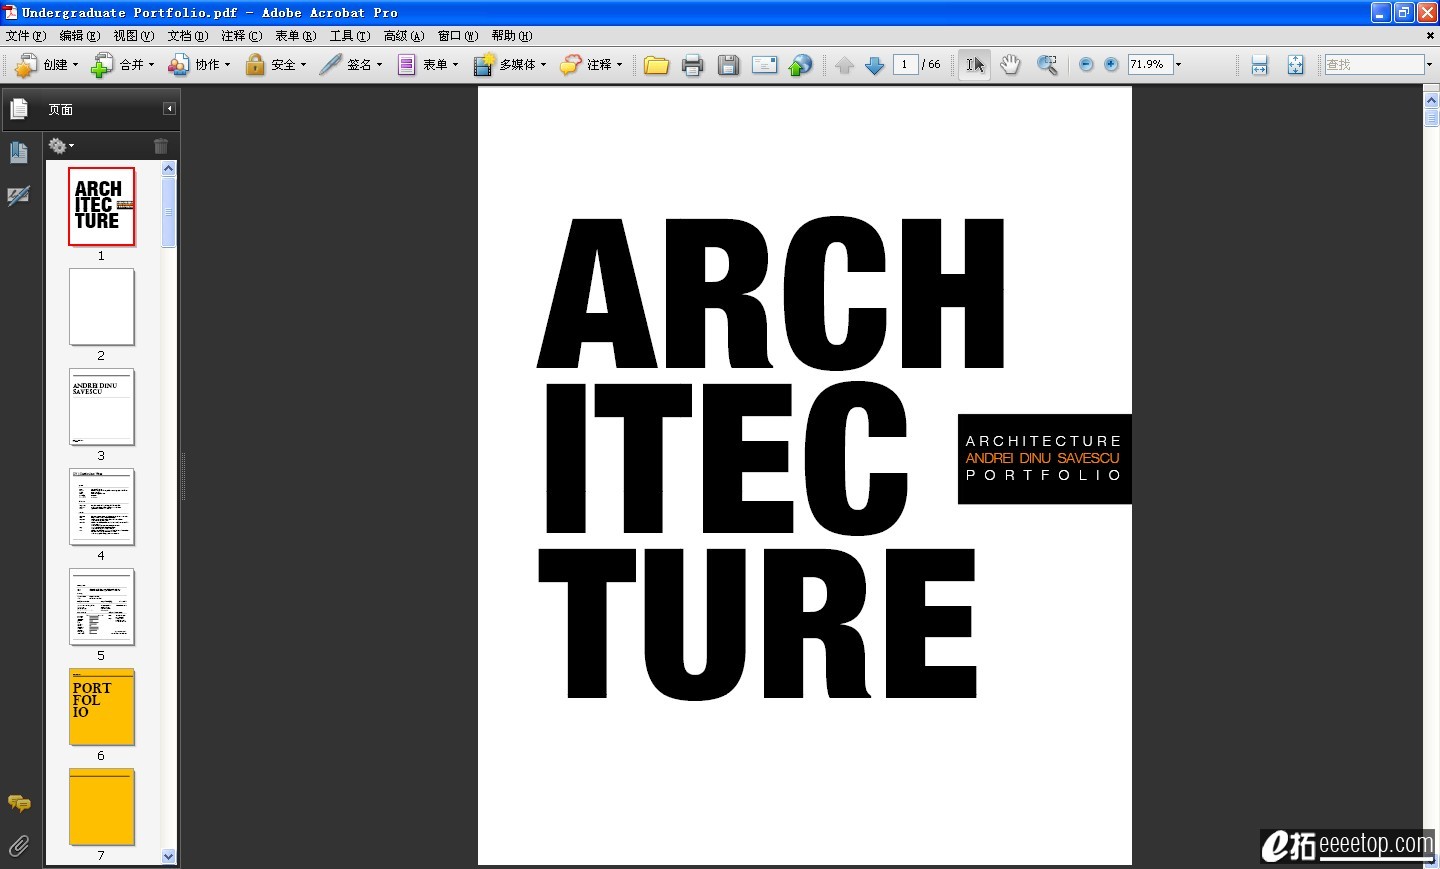
Task: Select page 4 thumbnail
Action: [x=102, y=507]
